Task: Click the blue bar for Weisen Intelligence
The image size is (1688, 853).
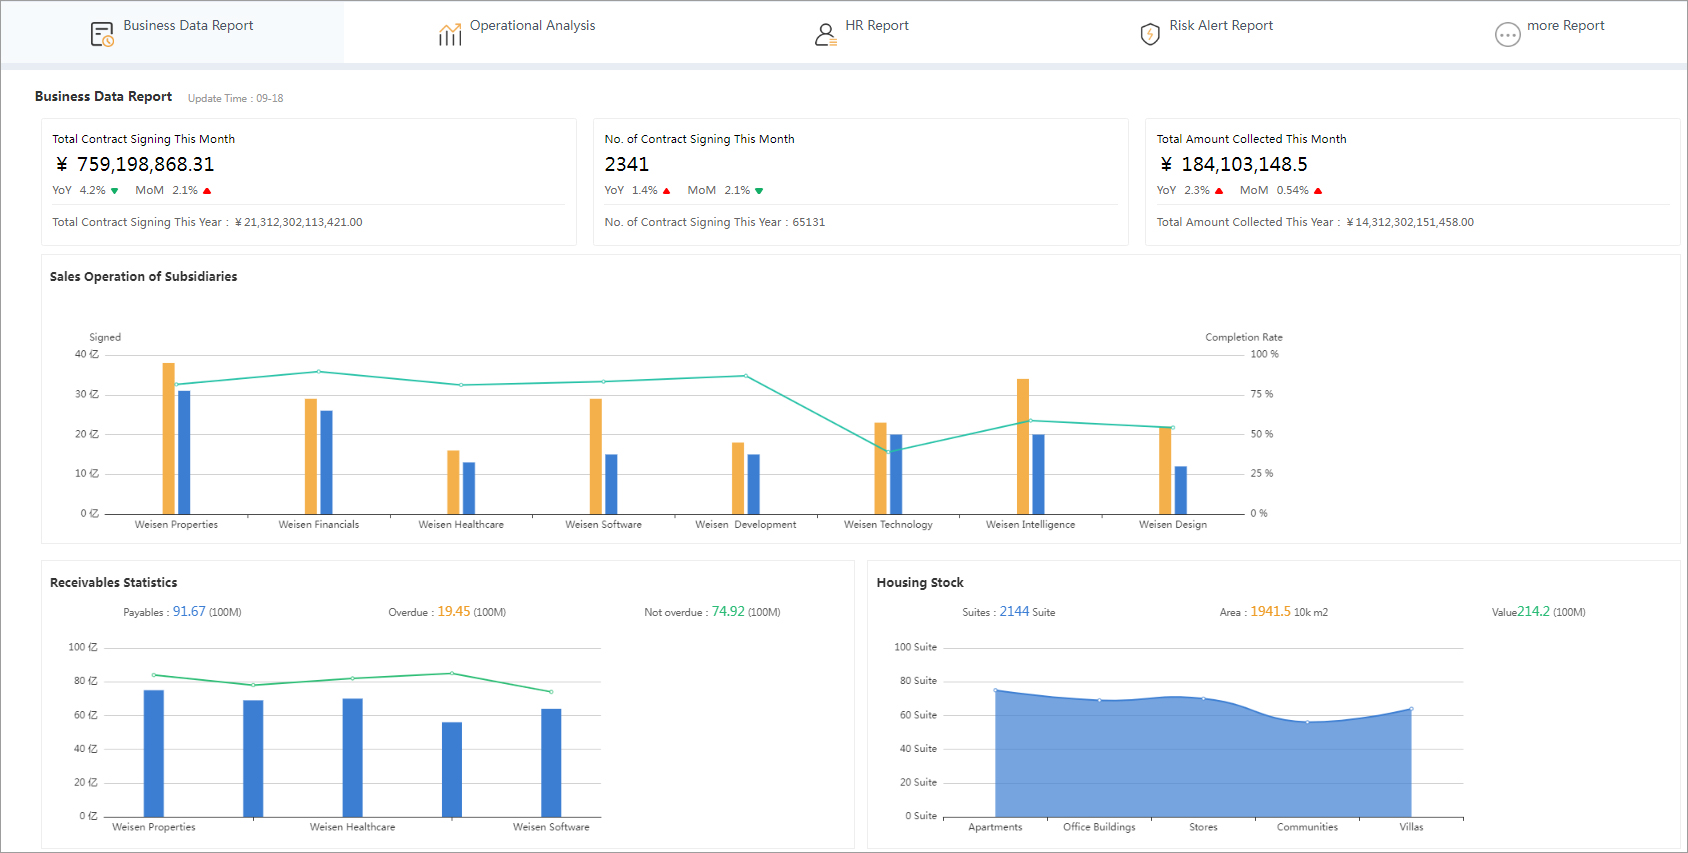Action: point(1038,474)
